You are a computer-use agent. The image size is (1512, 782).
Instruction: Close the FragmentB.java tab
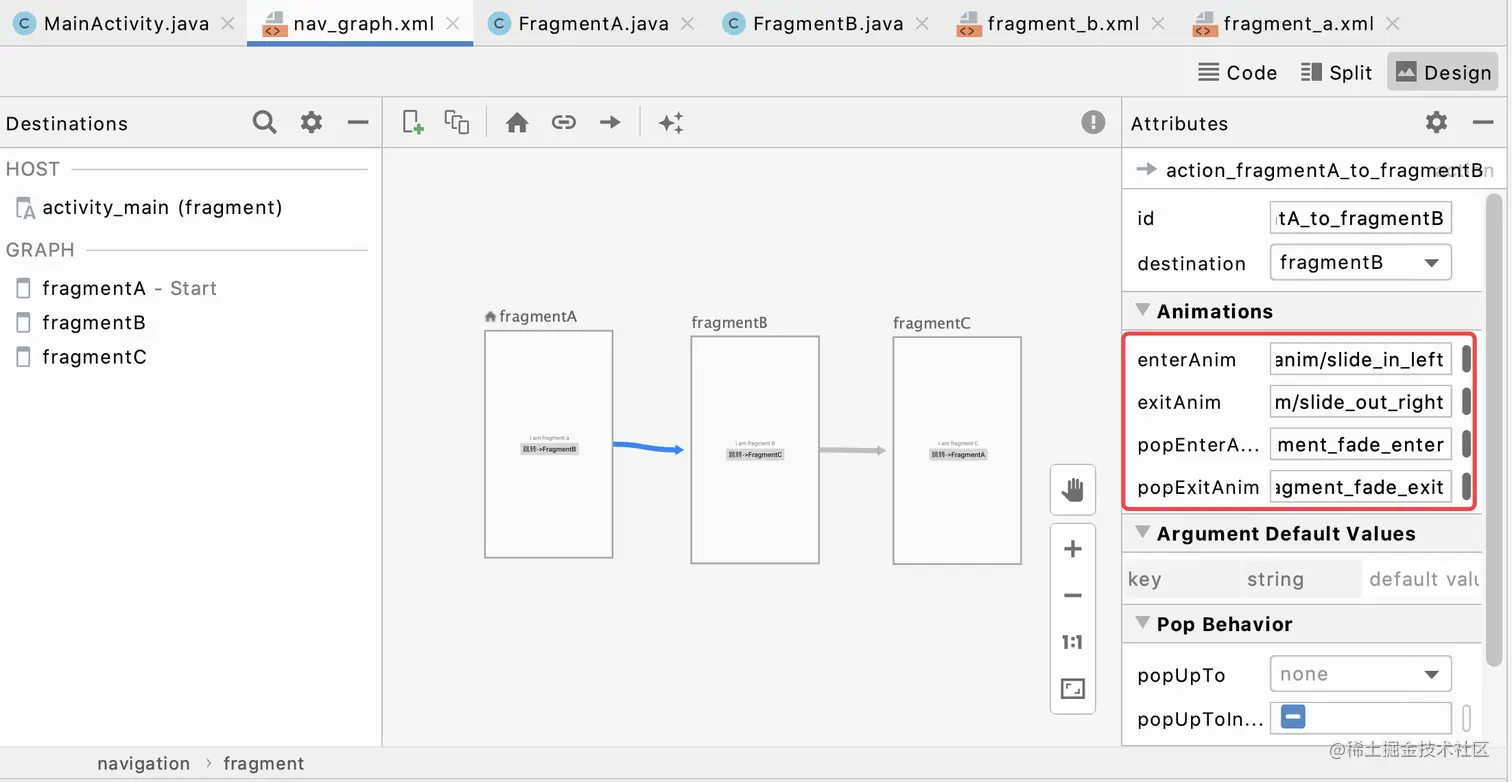click(x=922, y=24)
